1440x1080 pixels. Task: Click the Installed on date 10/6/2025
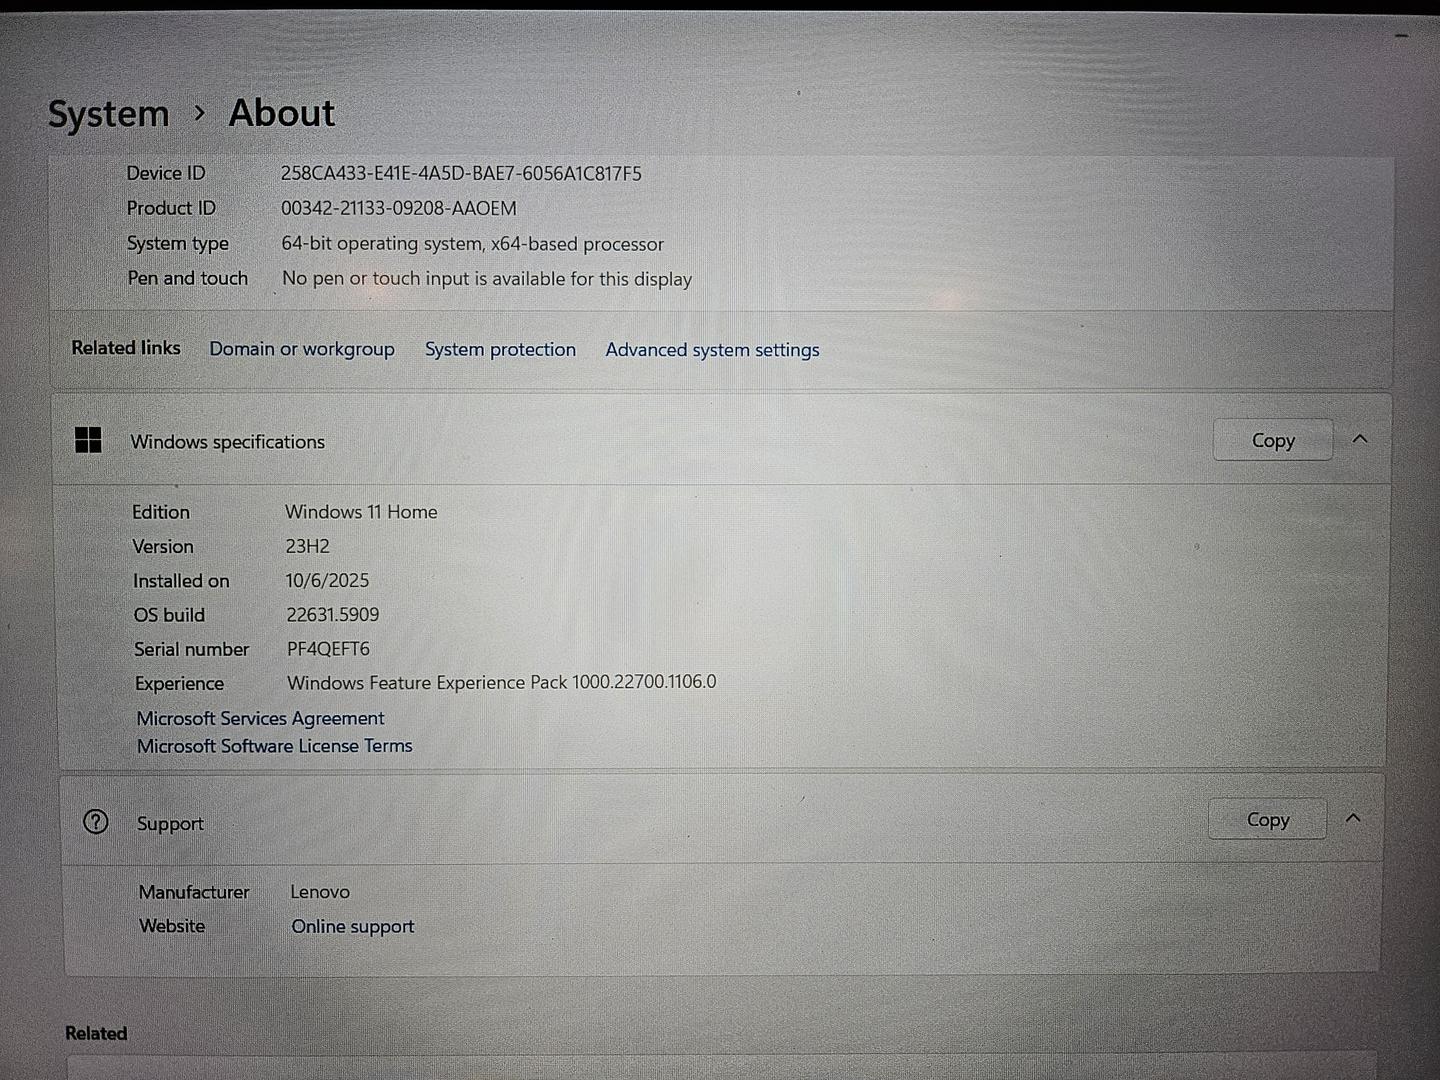[x=327, y=580]
